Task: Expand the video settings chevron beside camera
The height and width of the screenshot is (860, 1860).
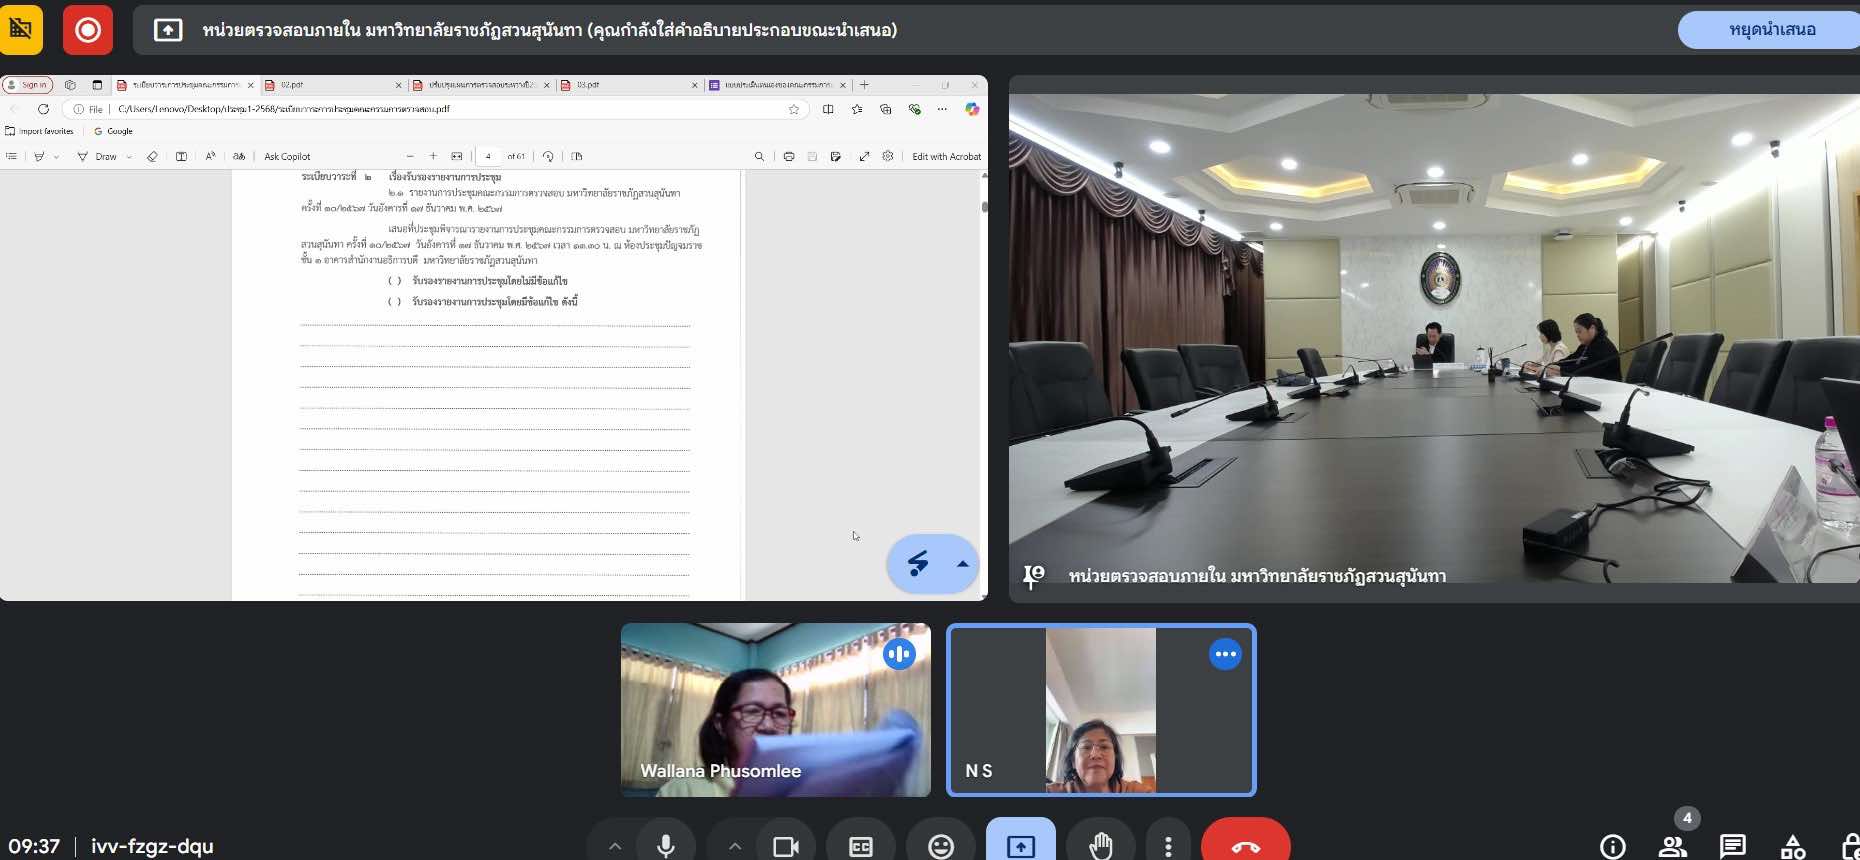Action: (x=735, y=846)
